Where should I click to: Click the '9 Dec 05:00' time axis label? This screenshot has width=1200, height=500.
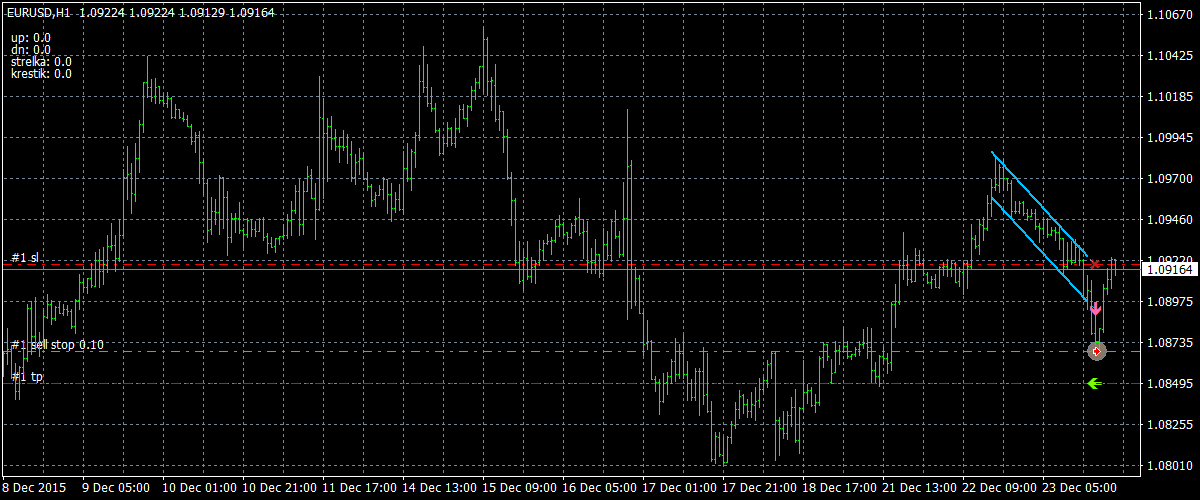coord(116,489)
